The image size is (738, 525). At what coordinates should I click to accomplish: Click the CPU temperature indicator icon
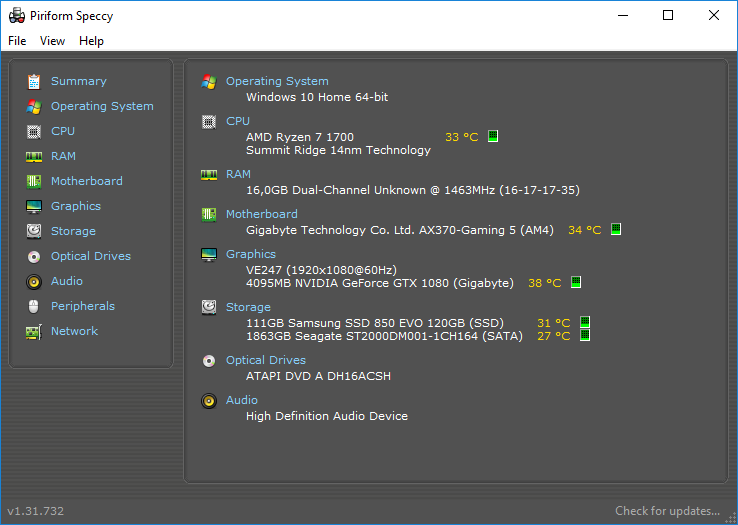(x=493, y=136)
